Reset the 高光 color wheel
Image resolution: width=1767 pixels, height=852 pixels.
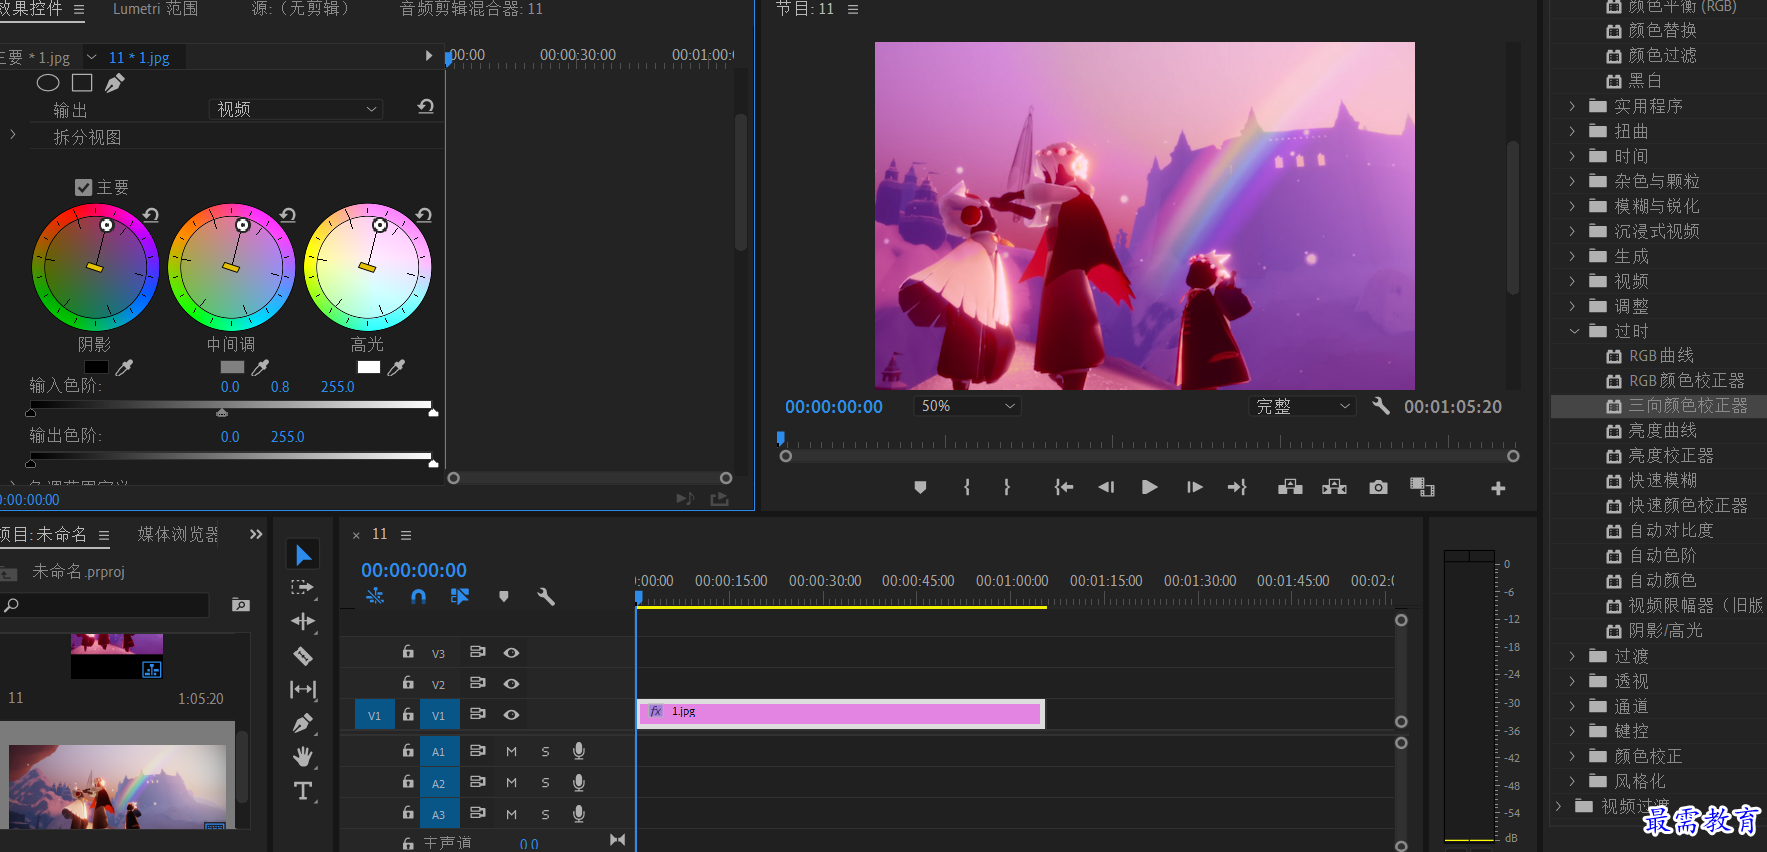pos(424,215)
